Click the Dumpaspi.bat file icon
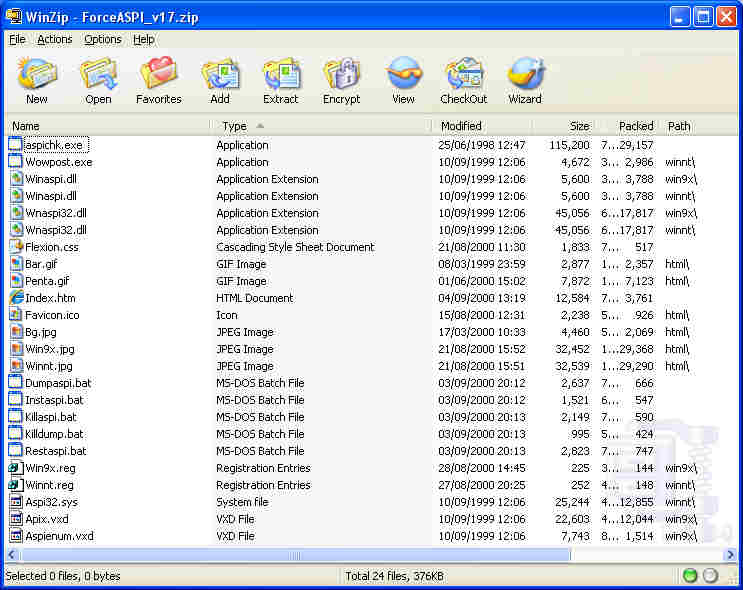Image resolution: width=743 pixels, height=590 pixels. coord(16,383)
